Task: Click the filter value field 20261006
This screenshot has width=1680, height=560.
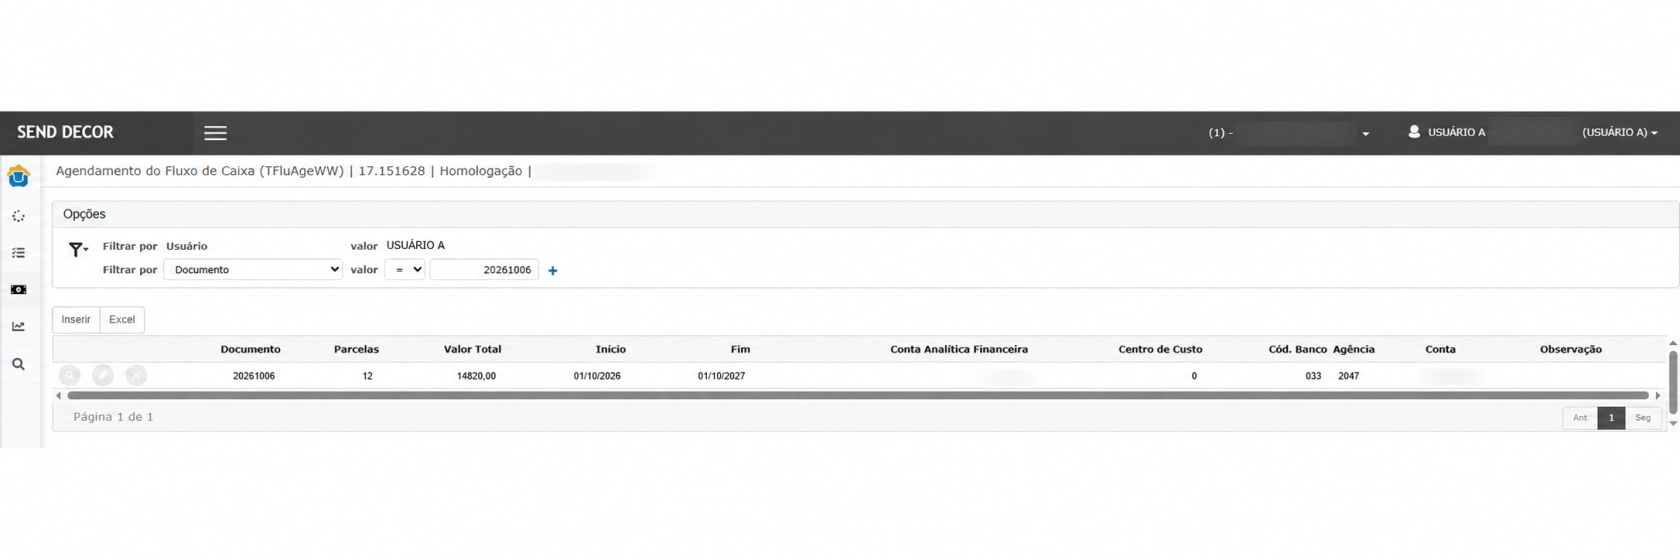Action: point(484,270)
